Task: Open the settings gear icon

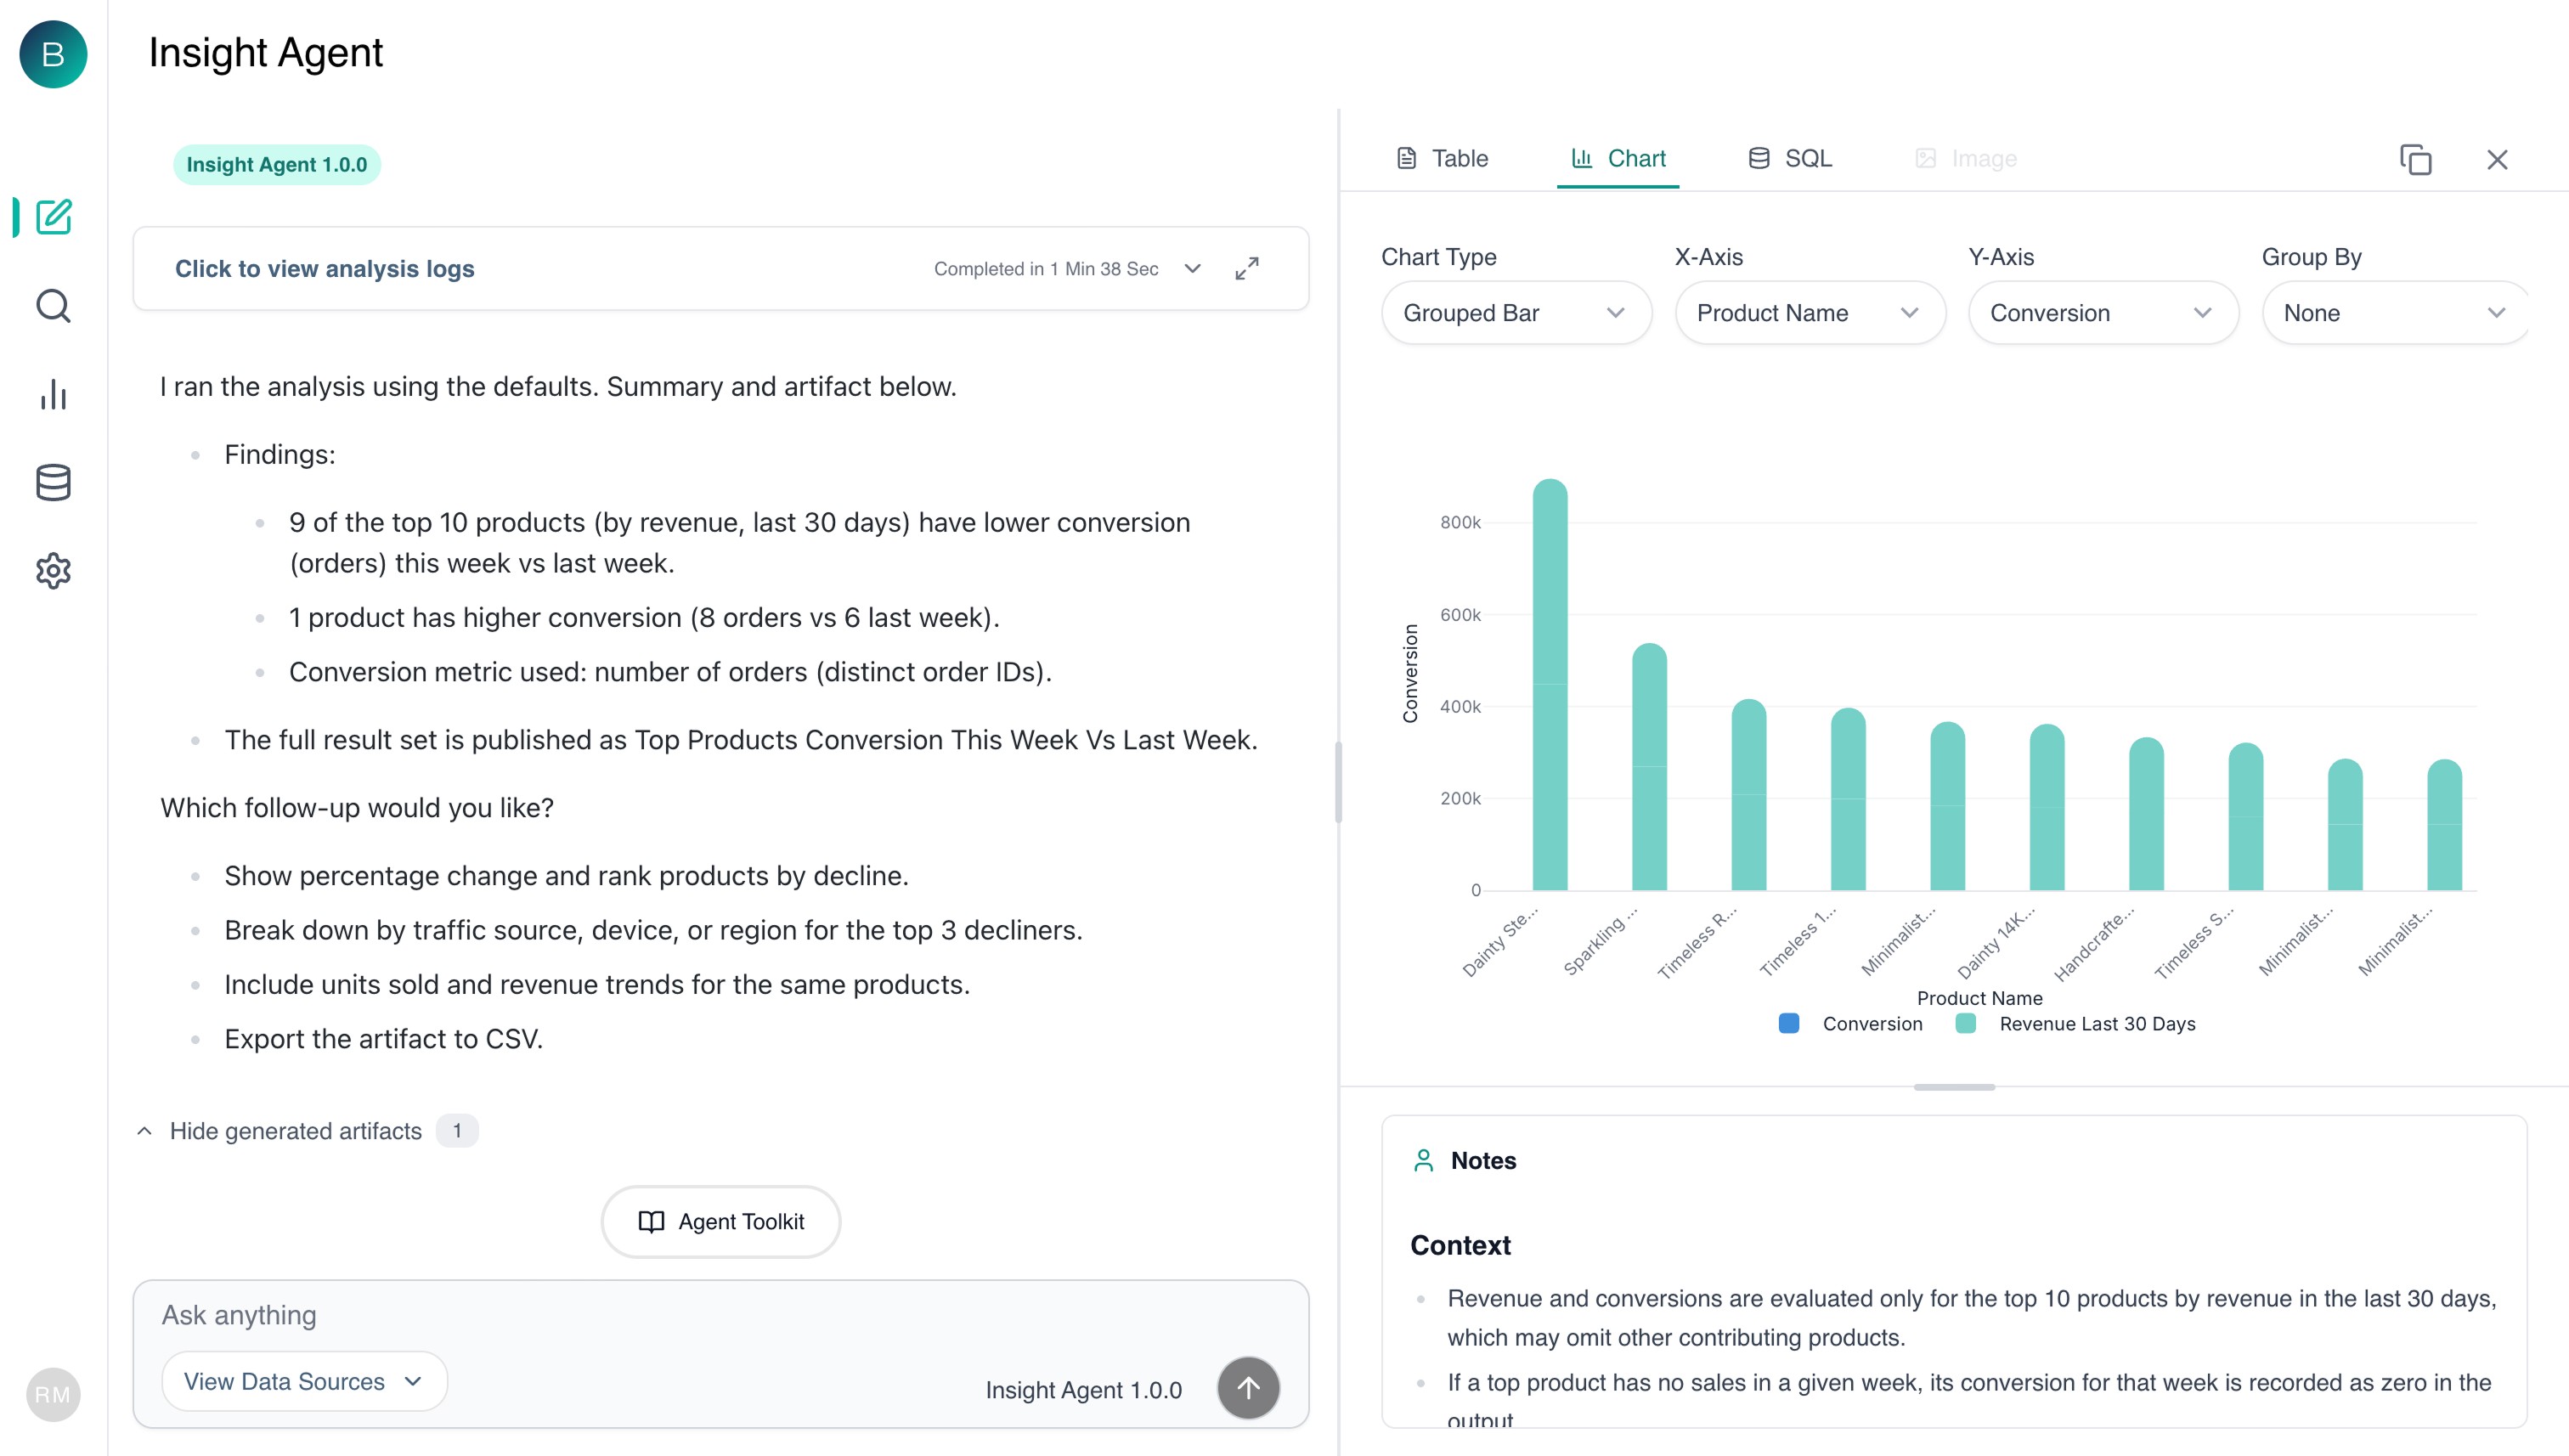Action: pyautogui.click(x=54, y=571)
